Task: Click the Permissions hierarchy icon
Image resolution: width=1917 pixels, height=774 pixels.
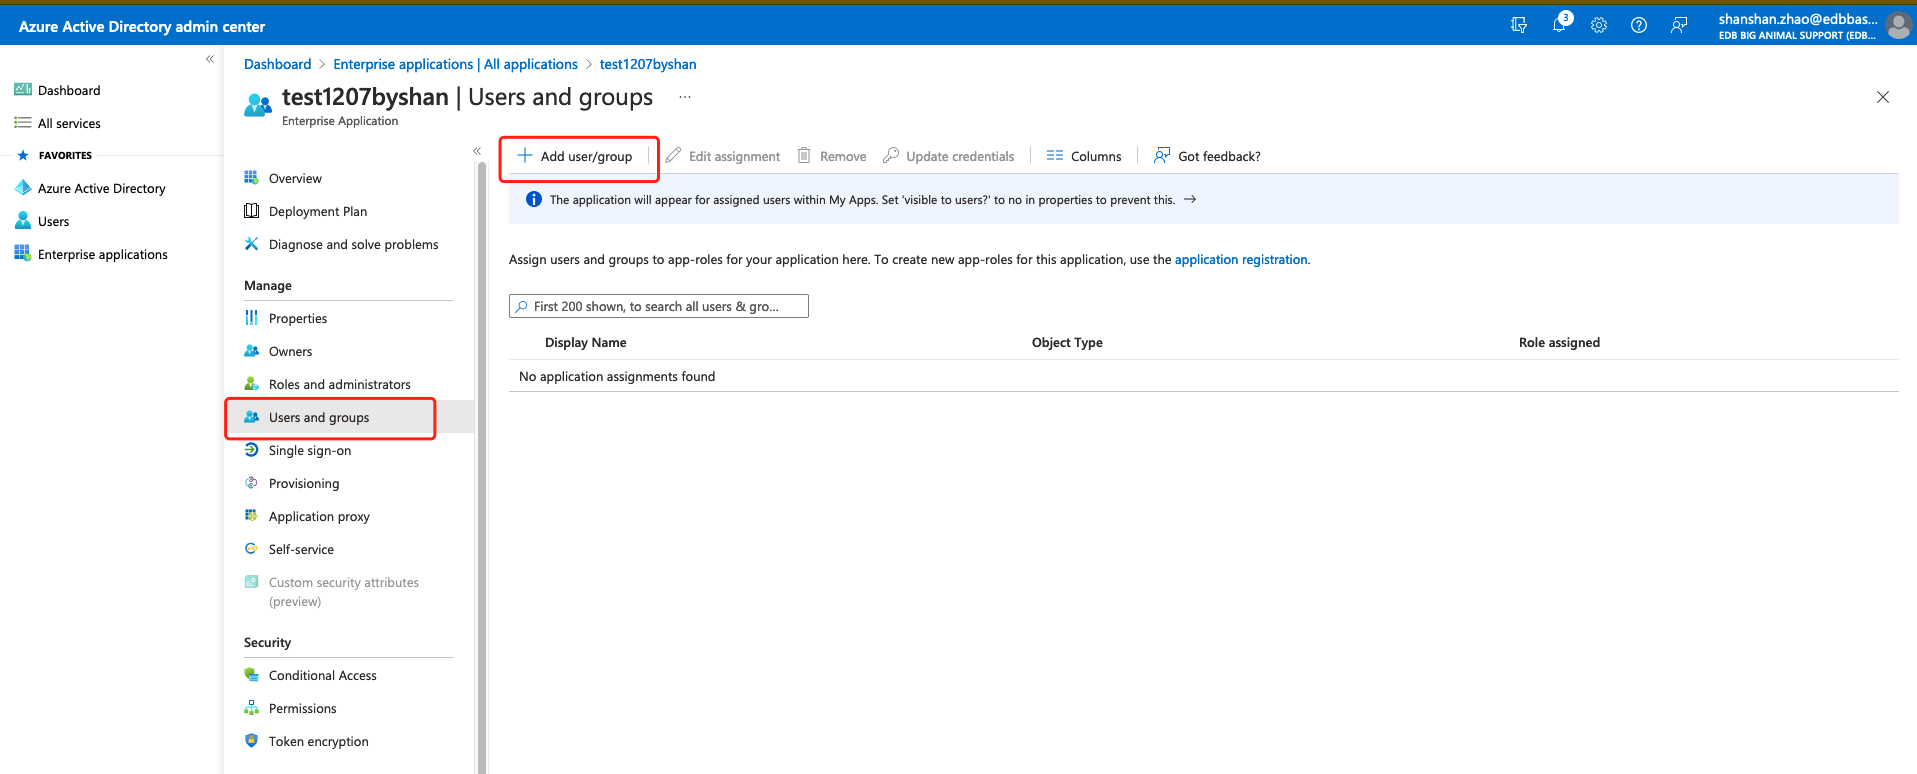Action: tap(251, 708)
